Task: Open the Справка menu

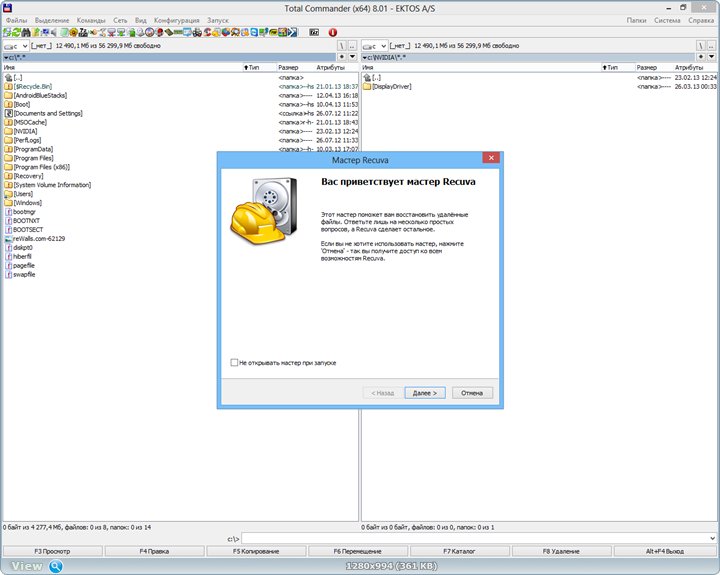Action: tap(701, 20)
